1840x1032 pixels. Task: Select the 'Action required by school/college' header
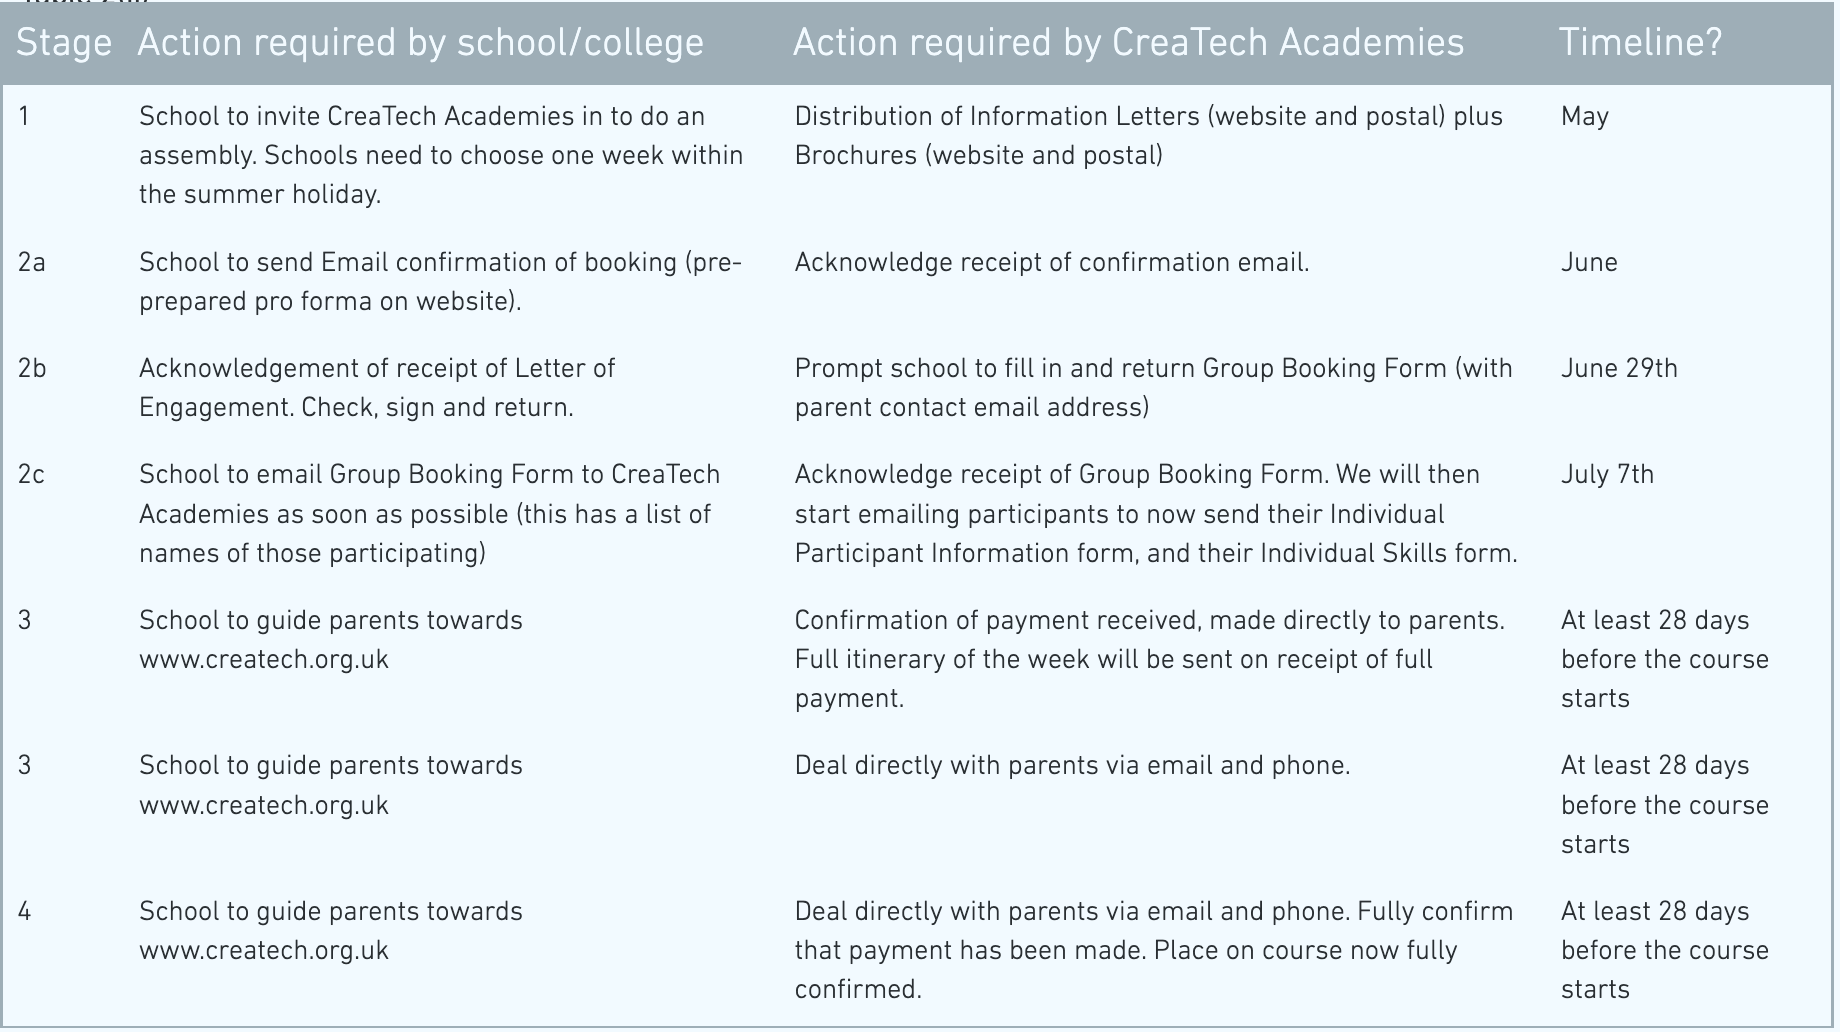(x=420, y=43)
